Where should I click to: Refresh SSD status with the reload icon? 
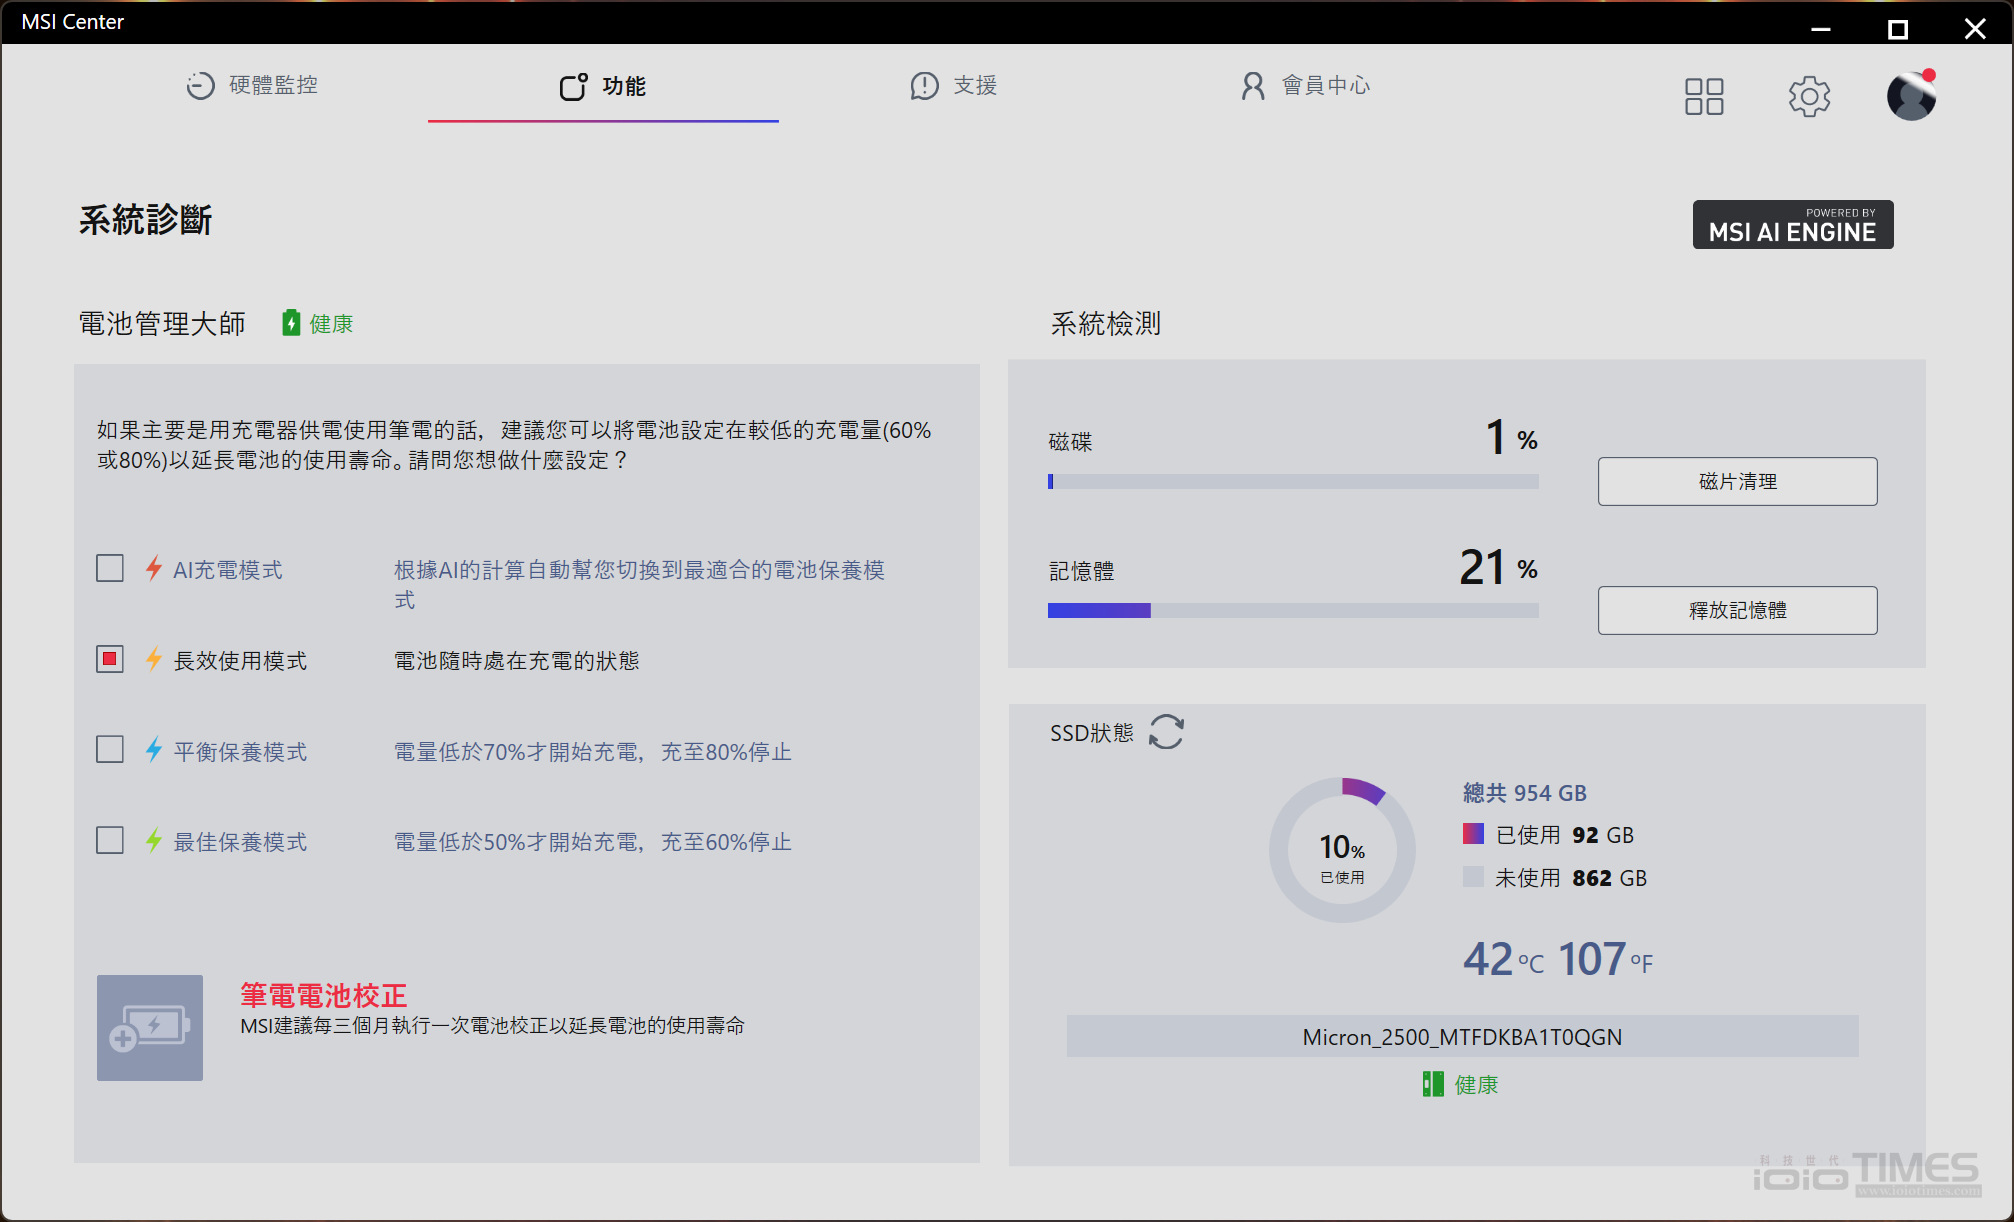(1166, 732)
